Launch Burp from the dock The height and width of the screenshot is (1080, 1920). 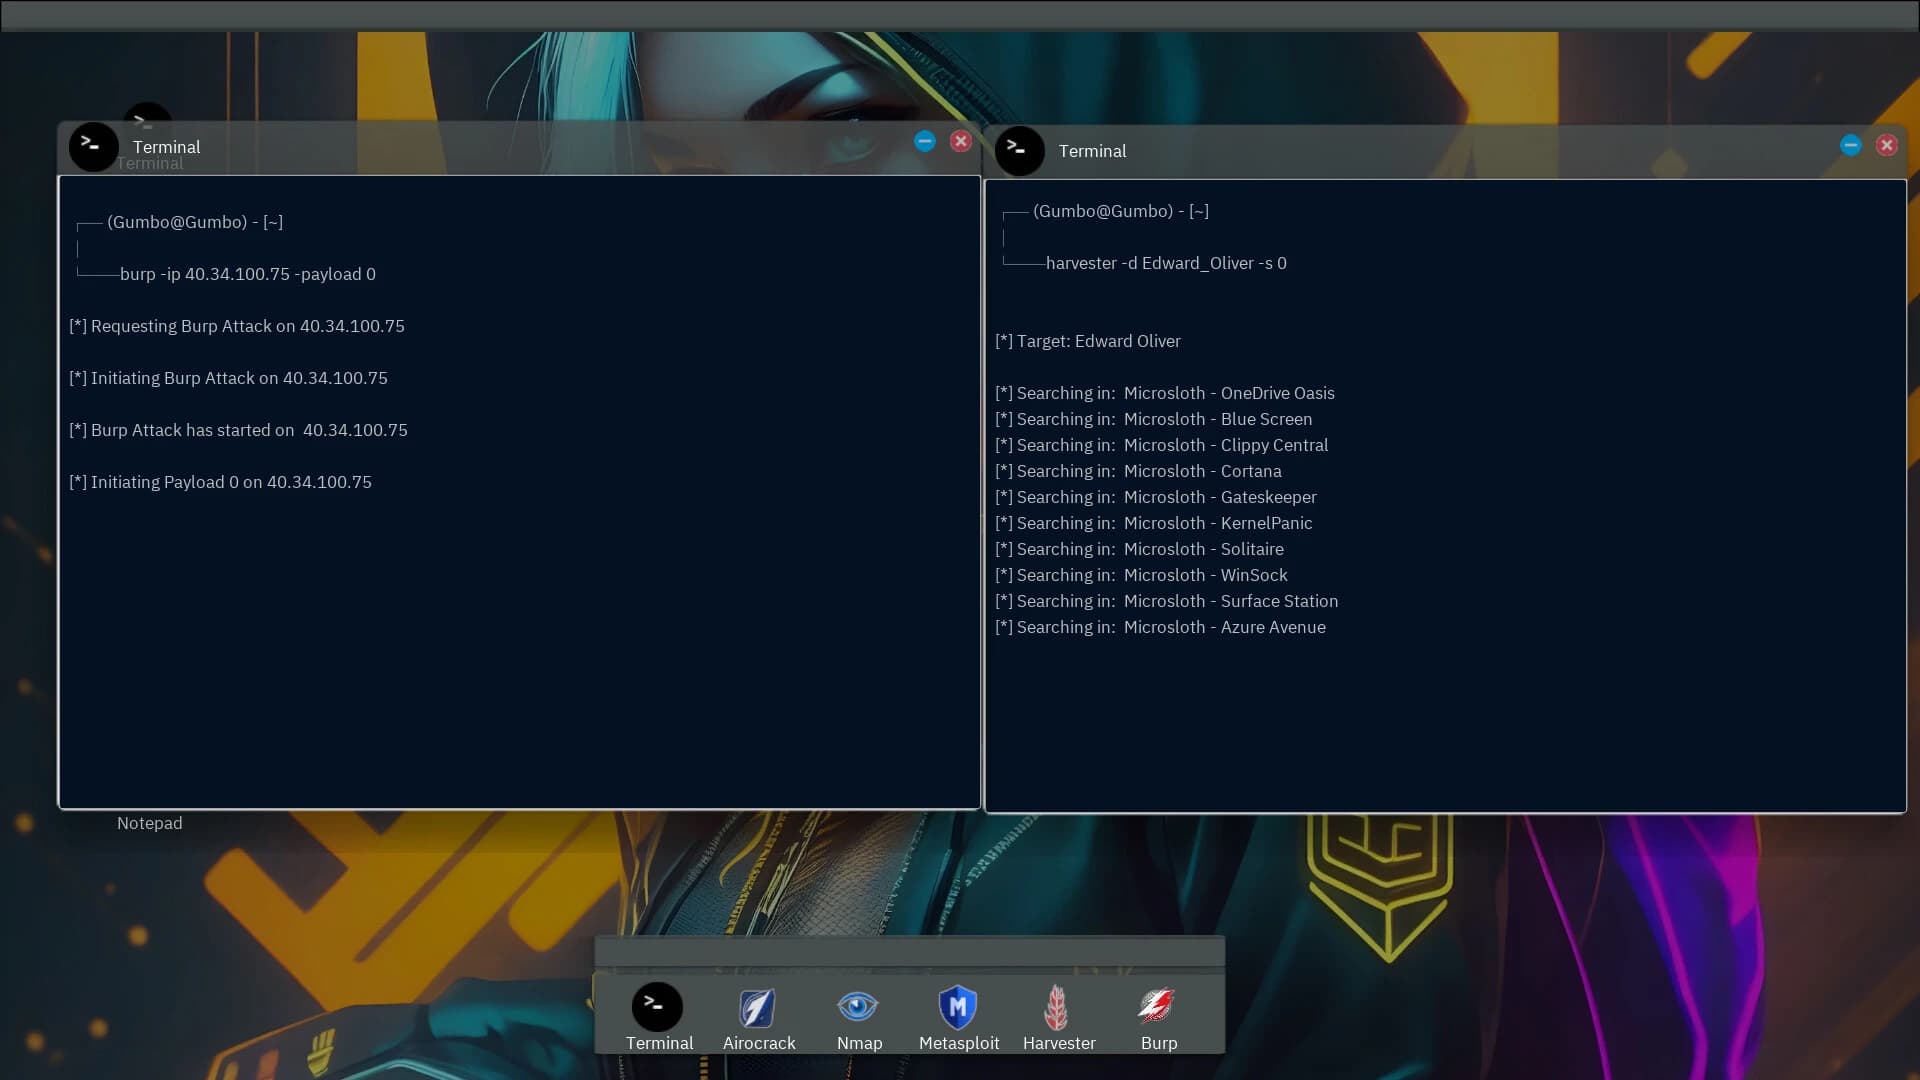[1159, 1007]
